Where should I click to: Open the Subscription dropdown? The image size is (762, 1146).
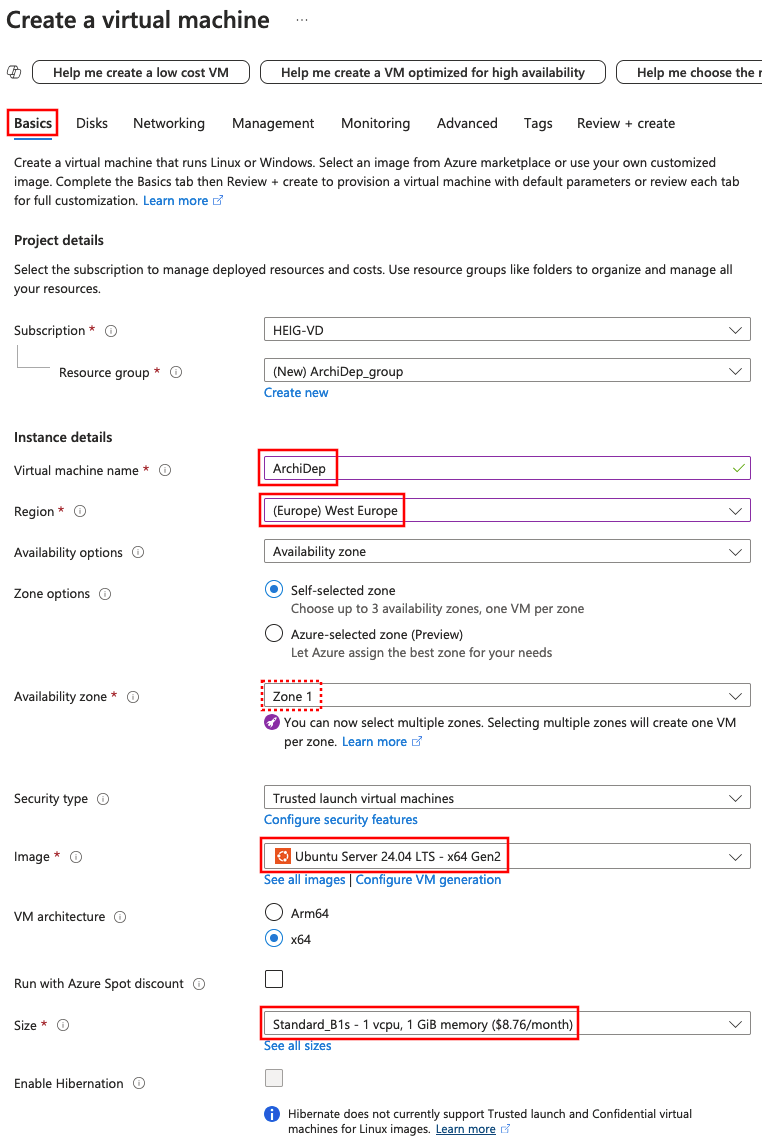[x=506, y=330]
